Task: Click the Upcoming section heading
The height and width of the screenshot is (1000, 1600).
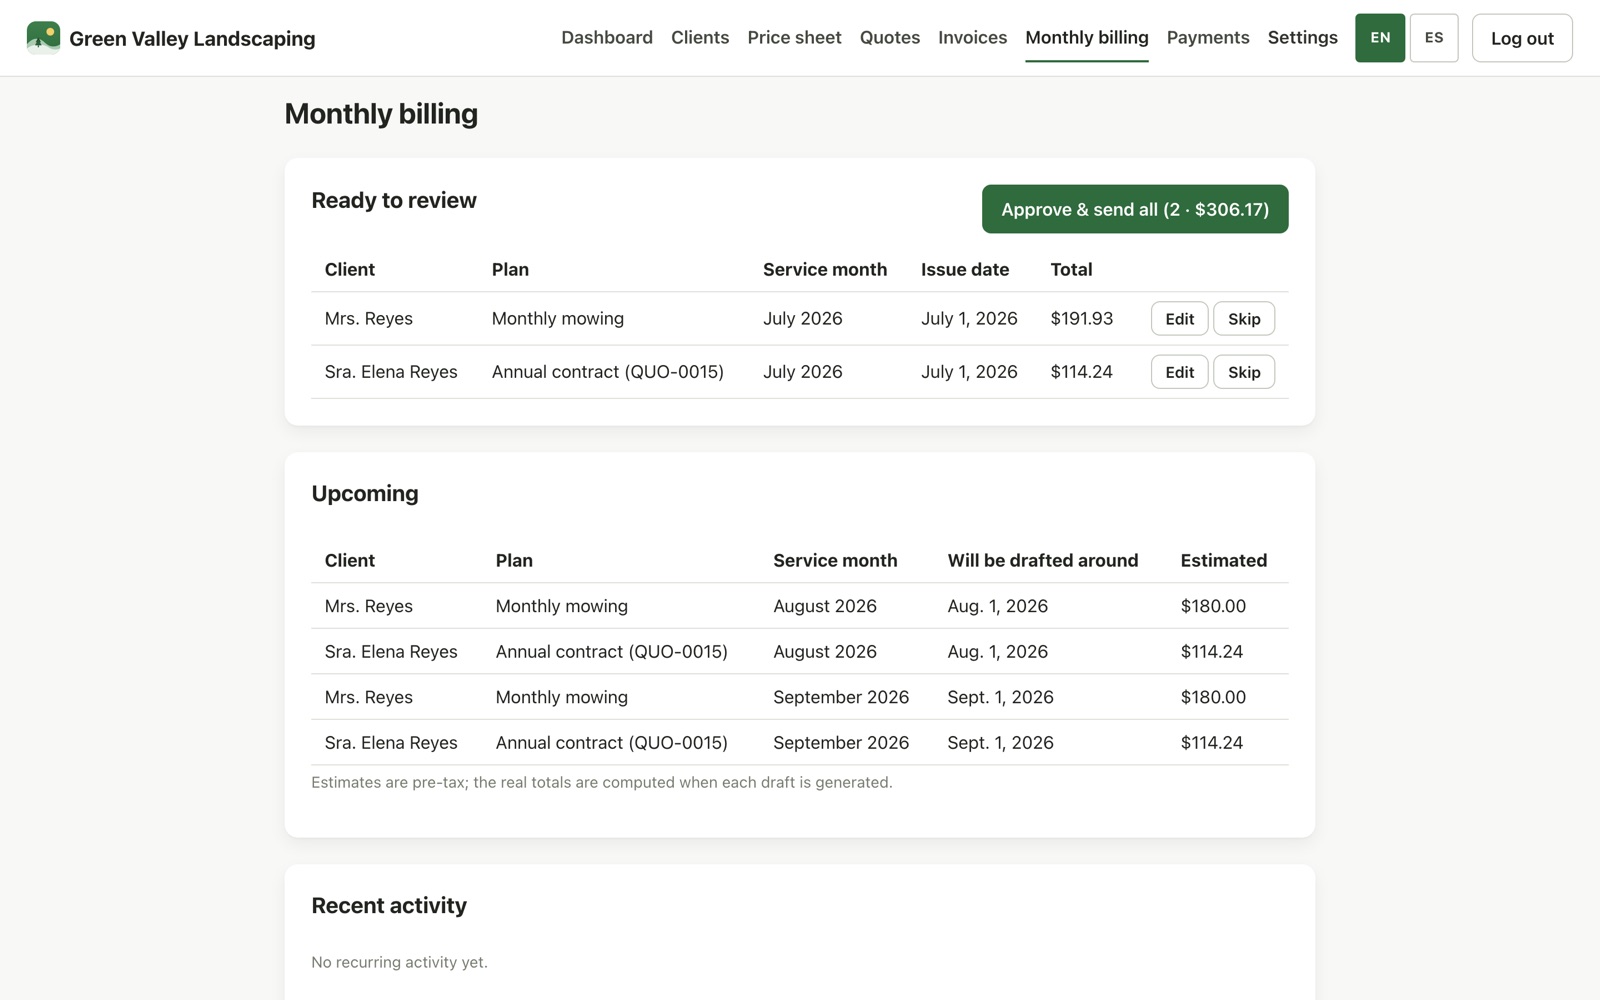Action: tap(365, 493)
